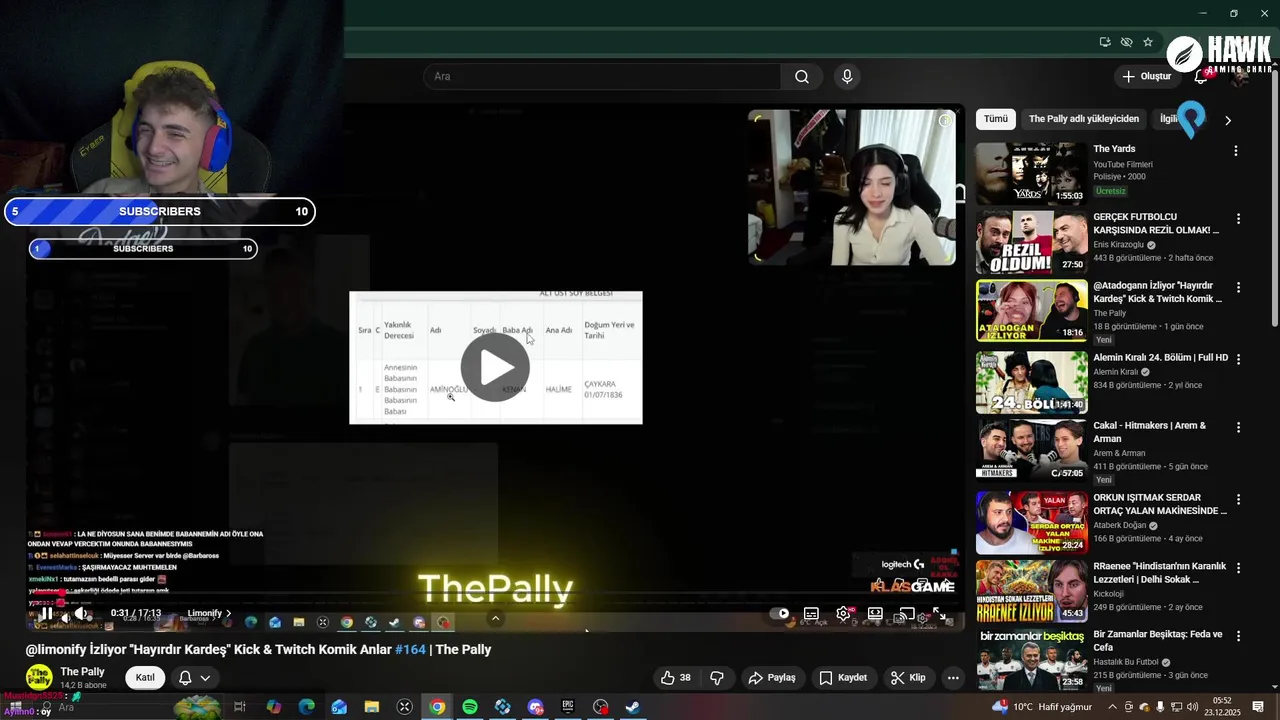Screen dimensions: 1280x720
Task: Open options for Cakal Hitmakers video
Action: tap(1238, 427)
